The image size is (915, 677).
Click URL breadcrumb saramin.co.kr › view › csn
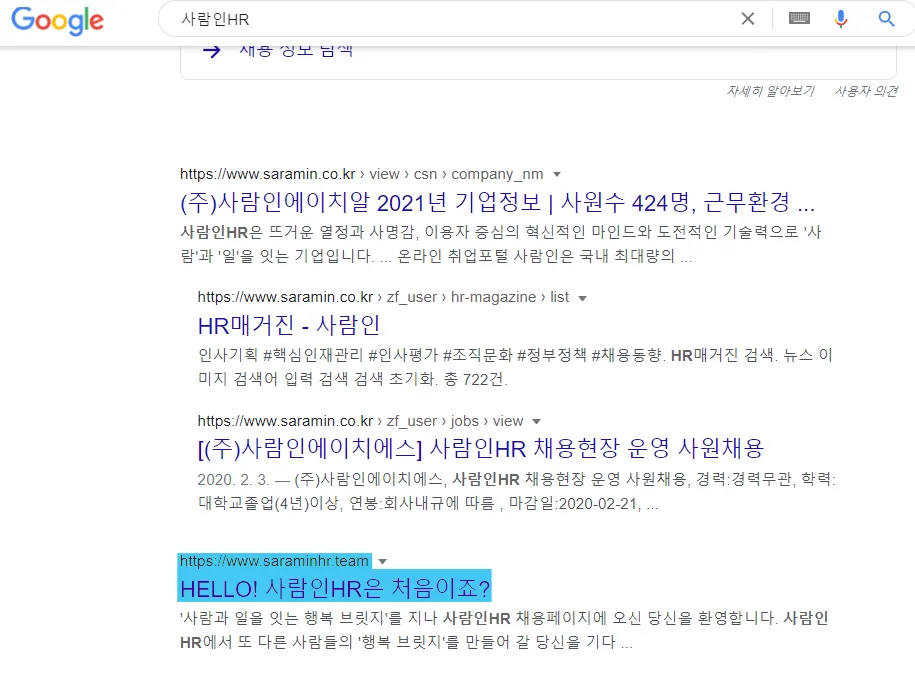(361, 174)
